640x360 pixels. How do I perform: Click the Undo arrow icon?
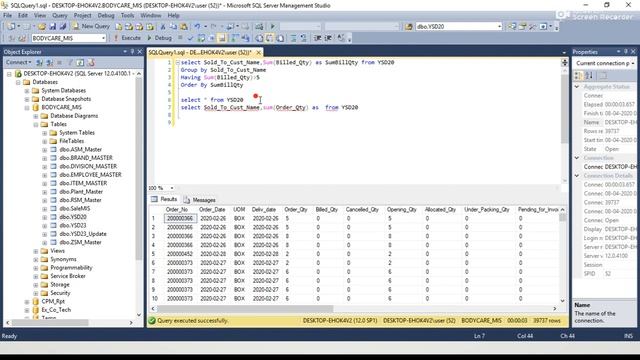(198, 27)
